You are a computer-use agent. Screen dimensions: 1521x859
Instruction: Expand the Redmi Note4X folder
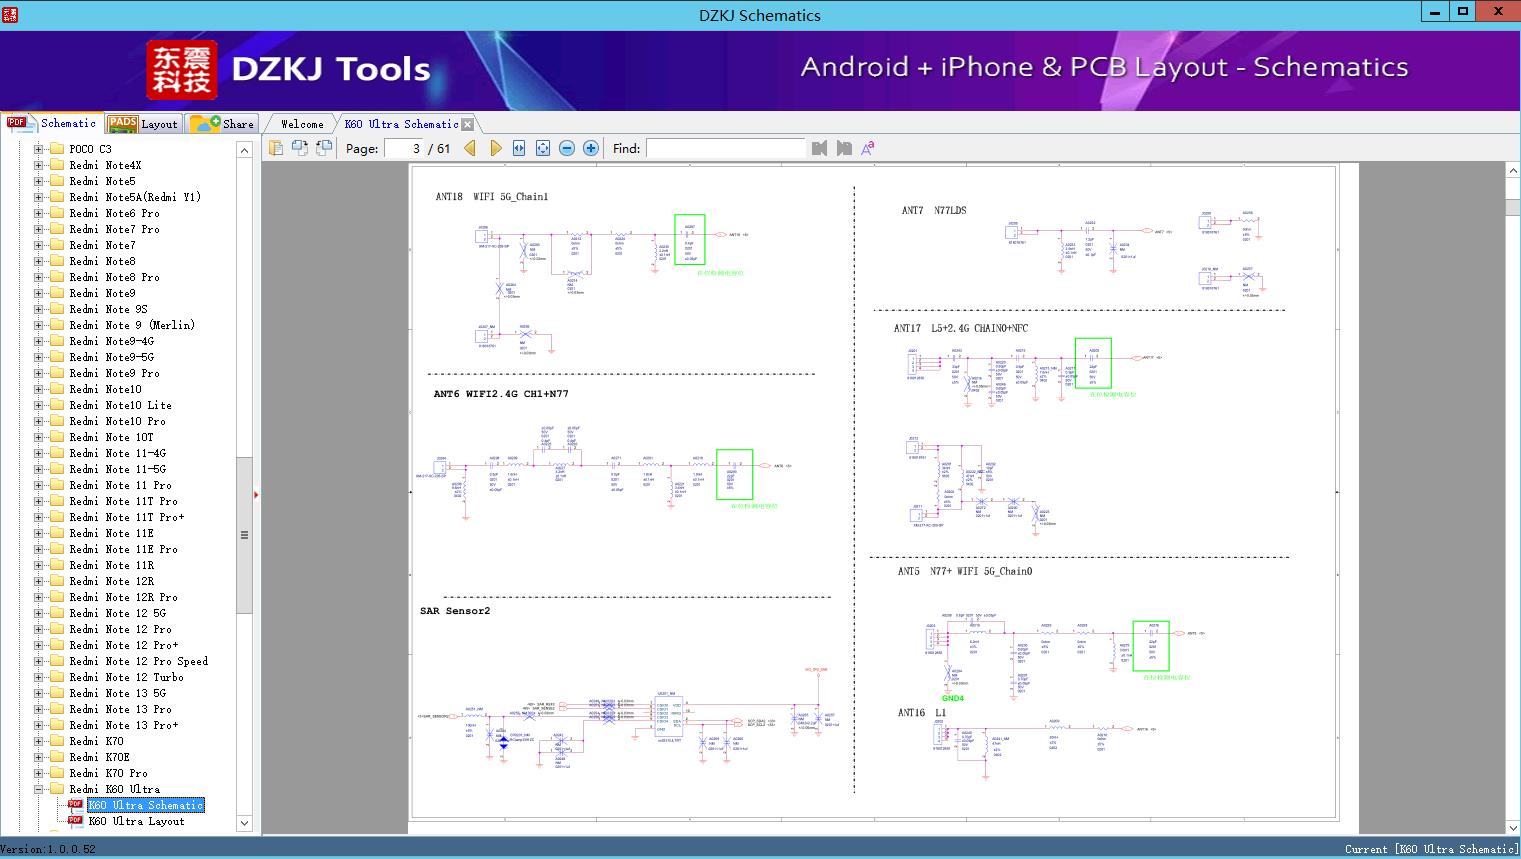39,165
